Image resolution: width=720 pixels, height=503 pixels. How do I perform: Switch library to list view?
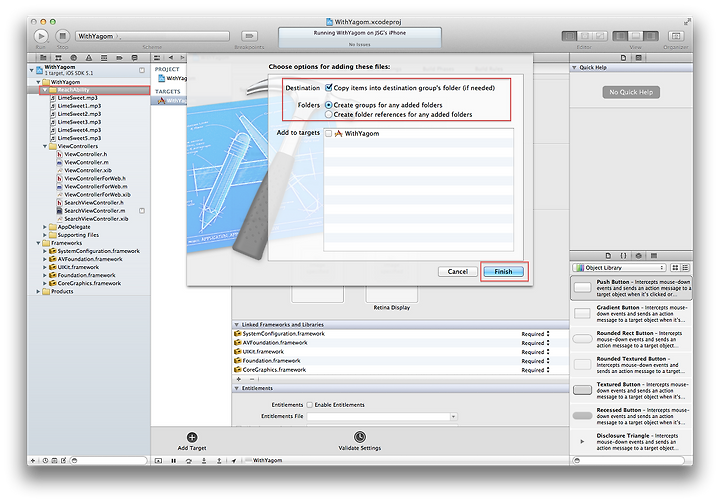[685, 267]
